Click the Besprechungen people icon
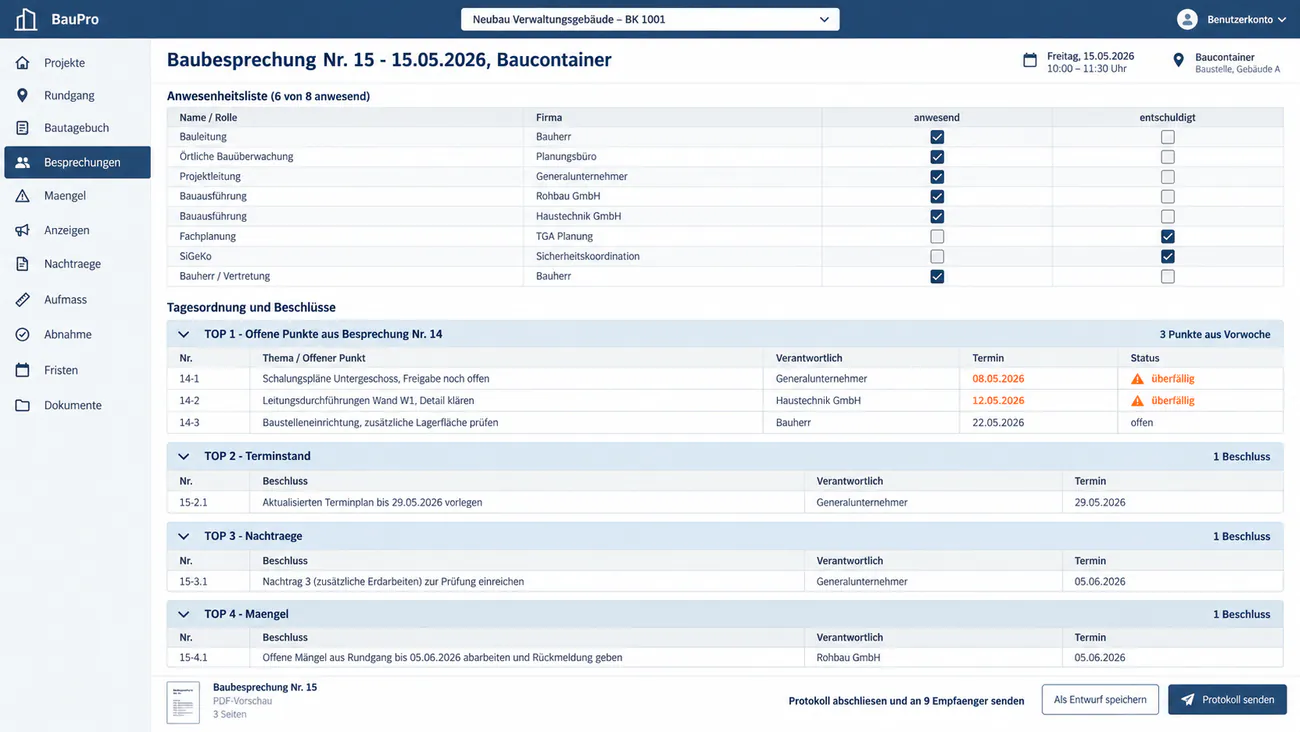1300x732 pixels. tap(23, 162)
